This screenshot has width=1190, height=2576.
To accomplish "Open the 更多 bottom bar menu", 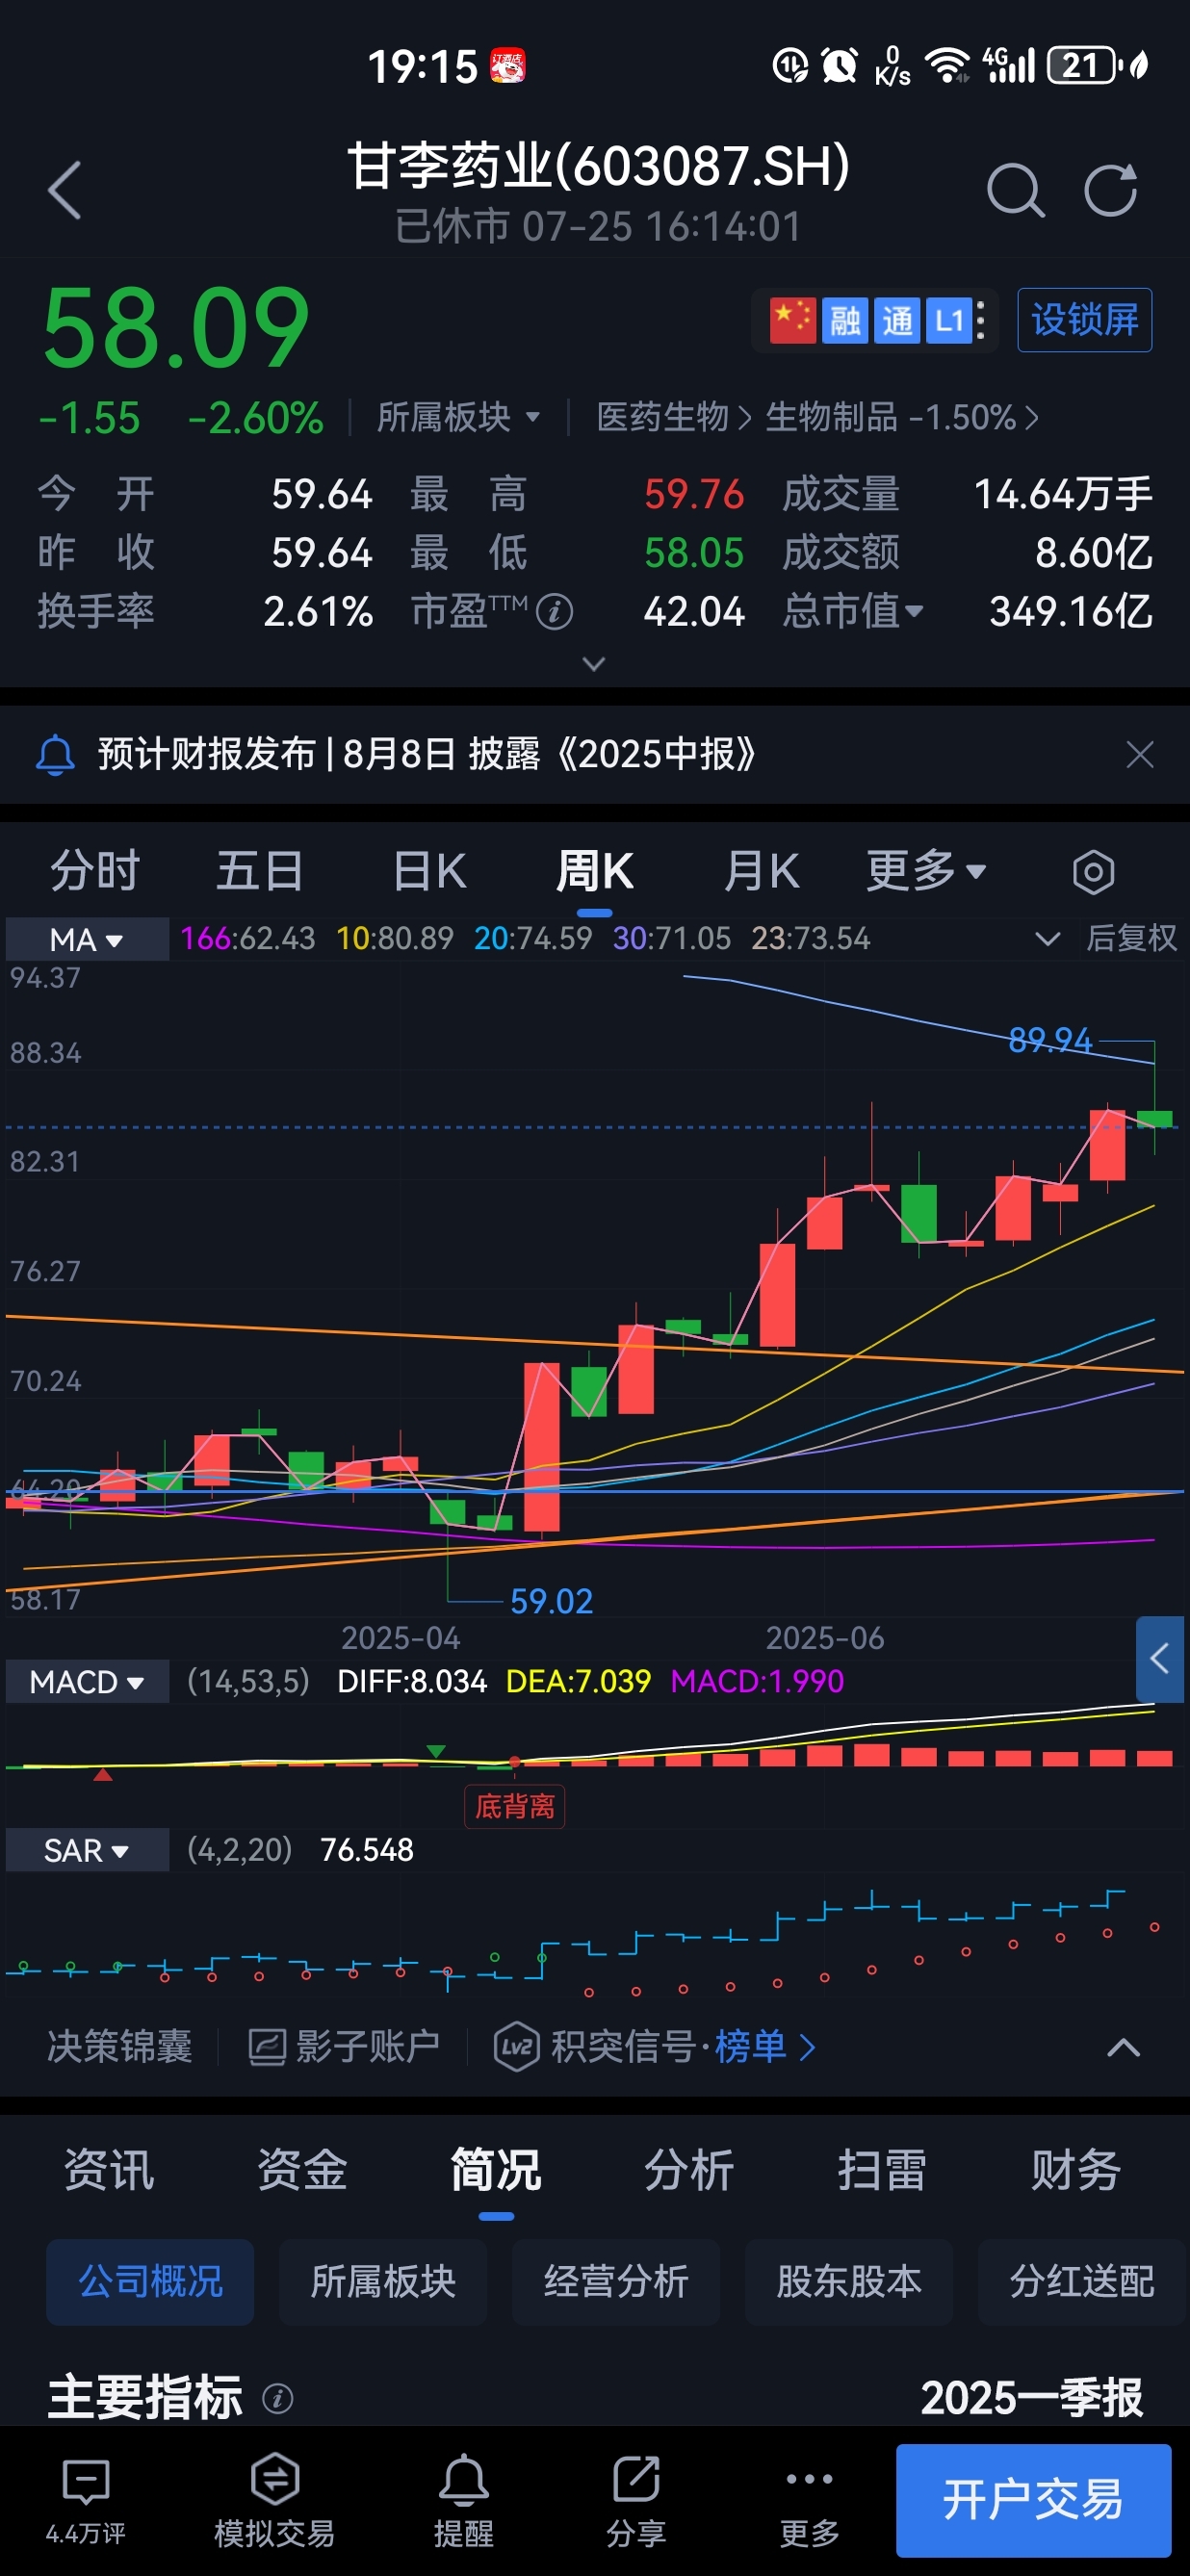I will coord(809,2499).
